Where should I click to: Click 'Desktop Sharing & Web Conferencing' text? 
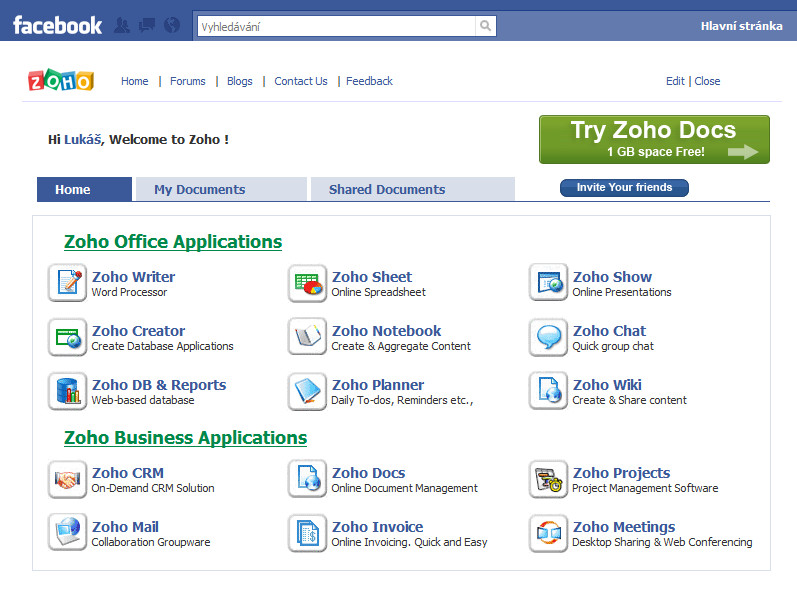(662, 542)
